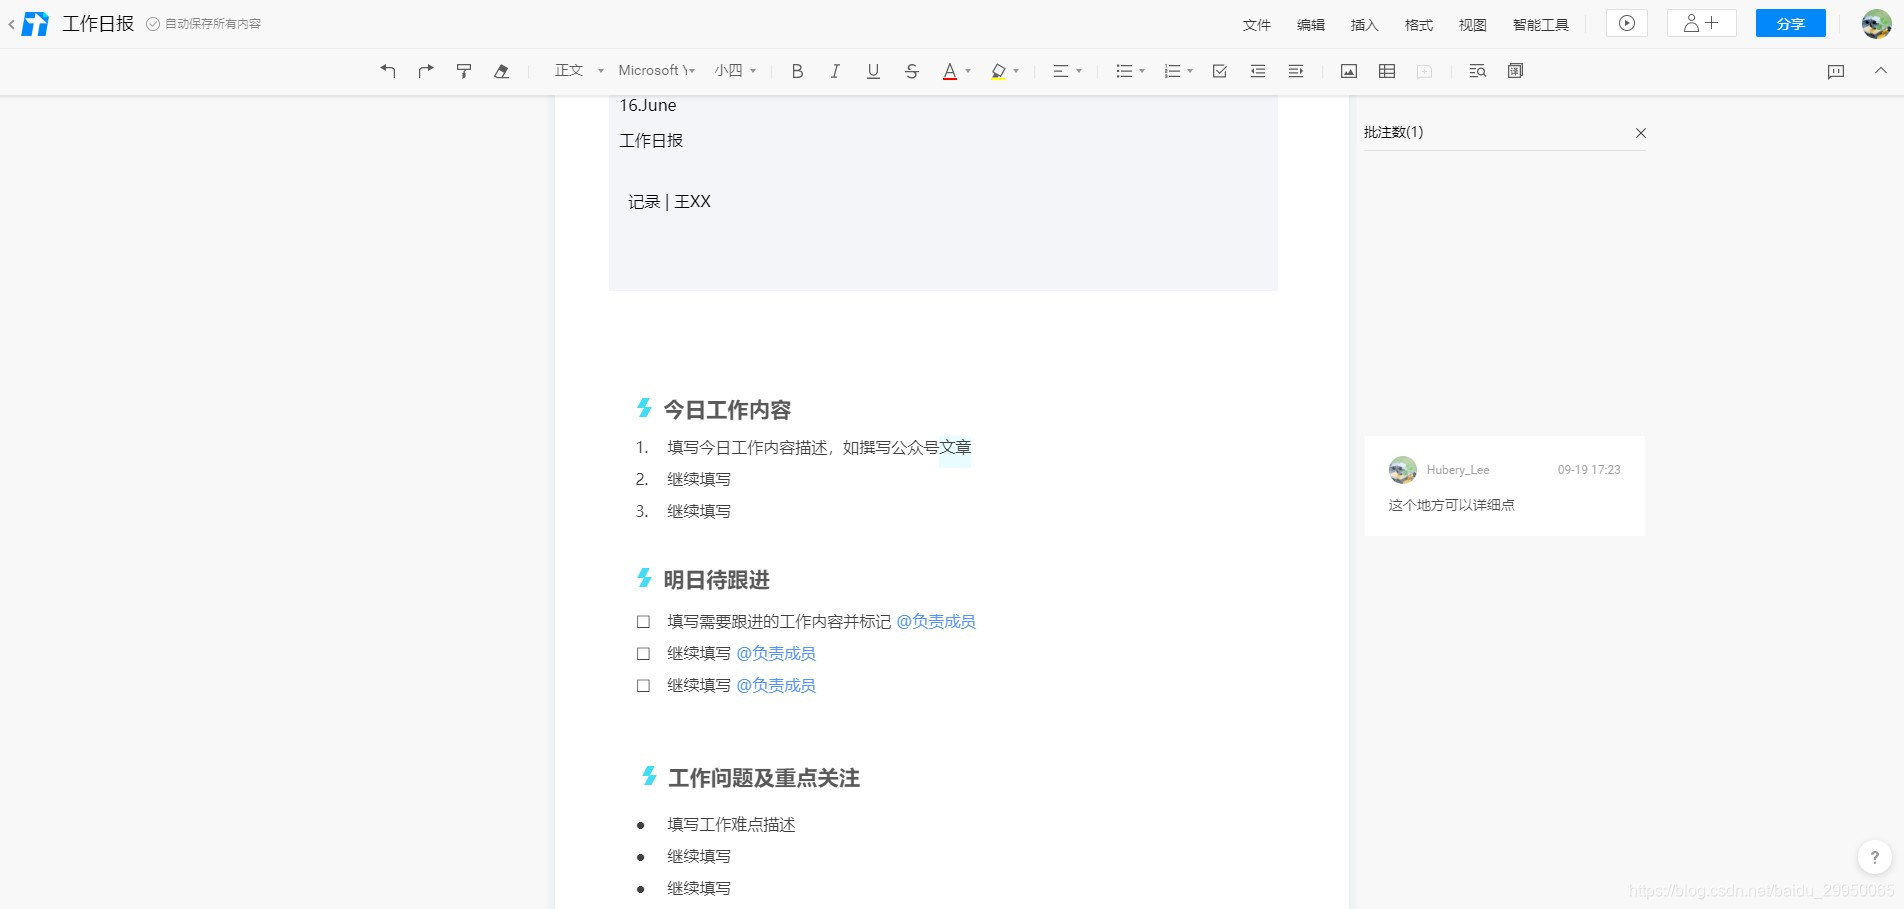Click the auto-save status check icon

[x=153, y=24]
